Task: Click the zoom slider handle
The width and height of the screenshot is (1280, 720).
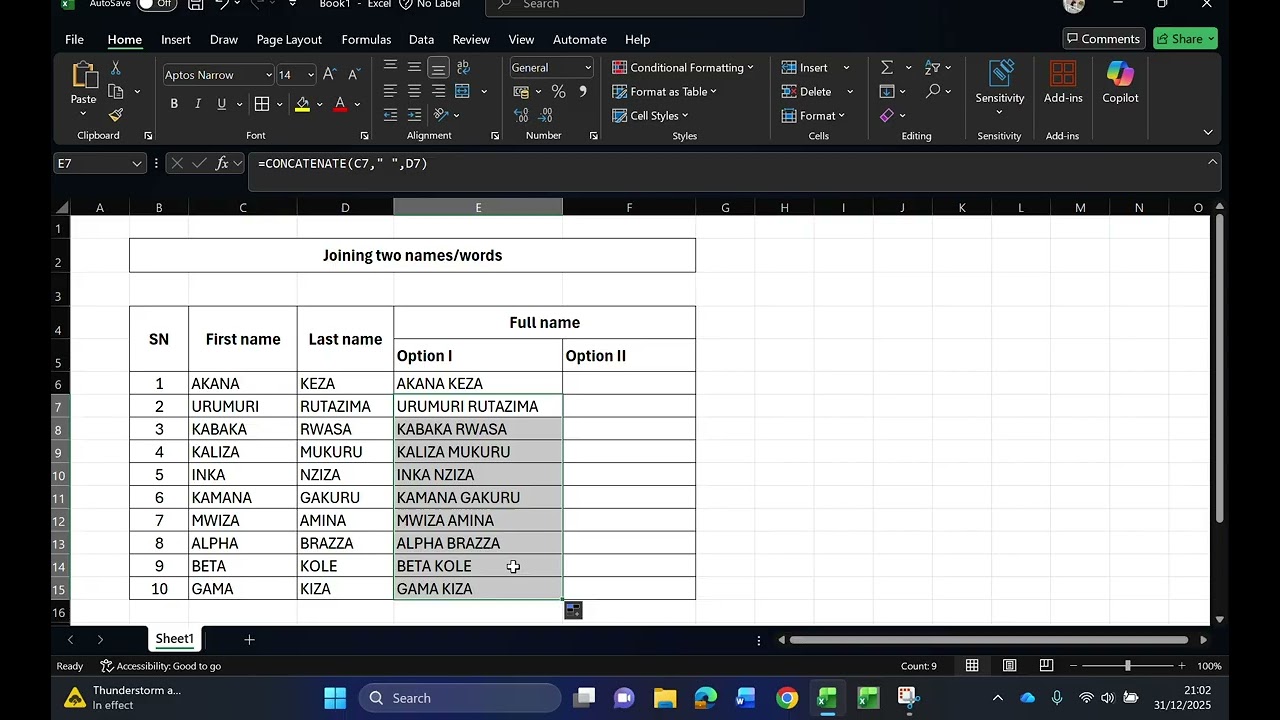Action: coord(1127,666)
